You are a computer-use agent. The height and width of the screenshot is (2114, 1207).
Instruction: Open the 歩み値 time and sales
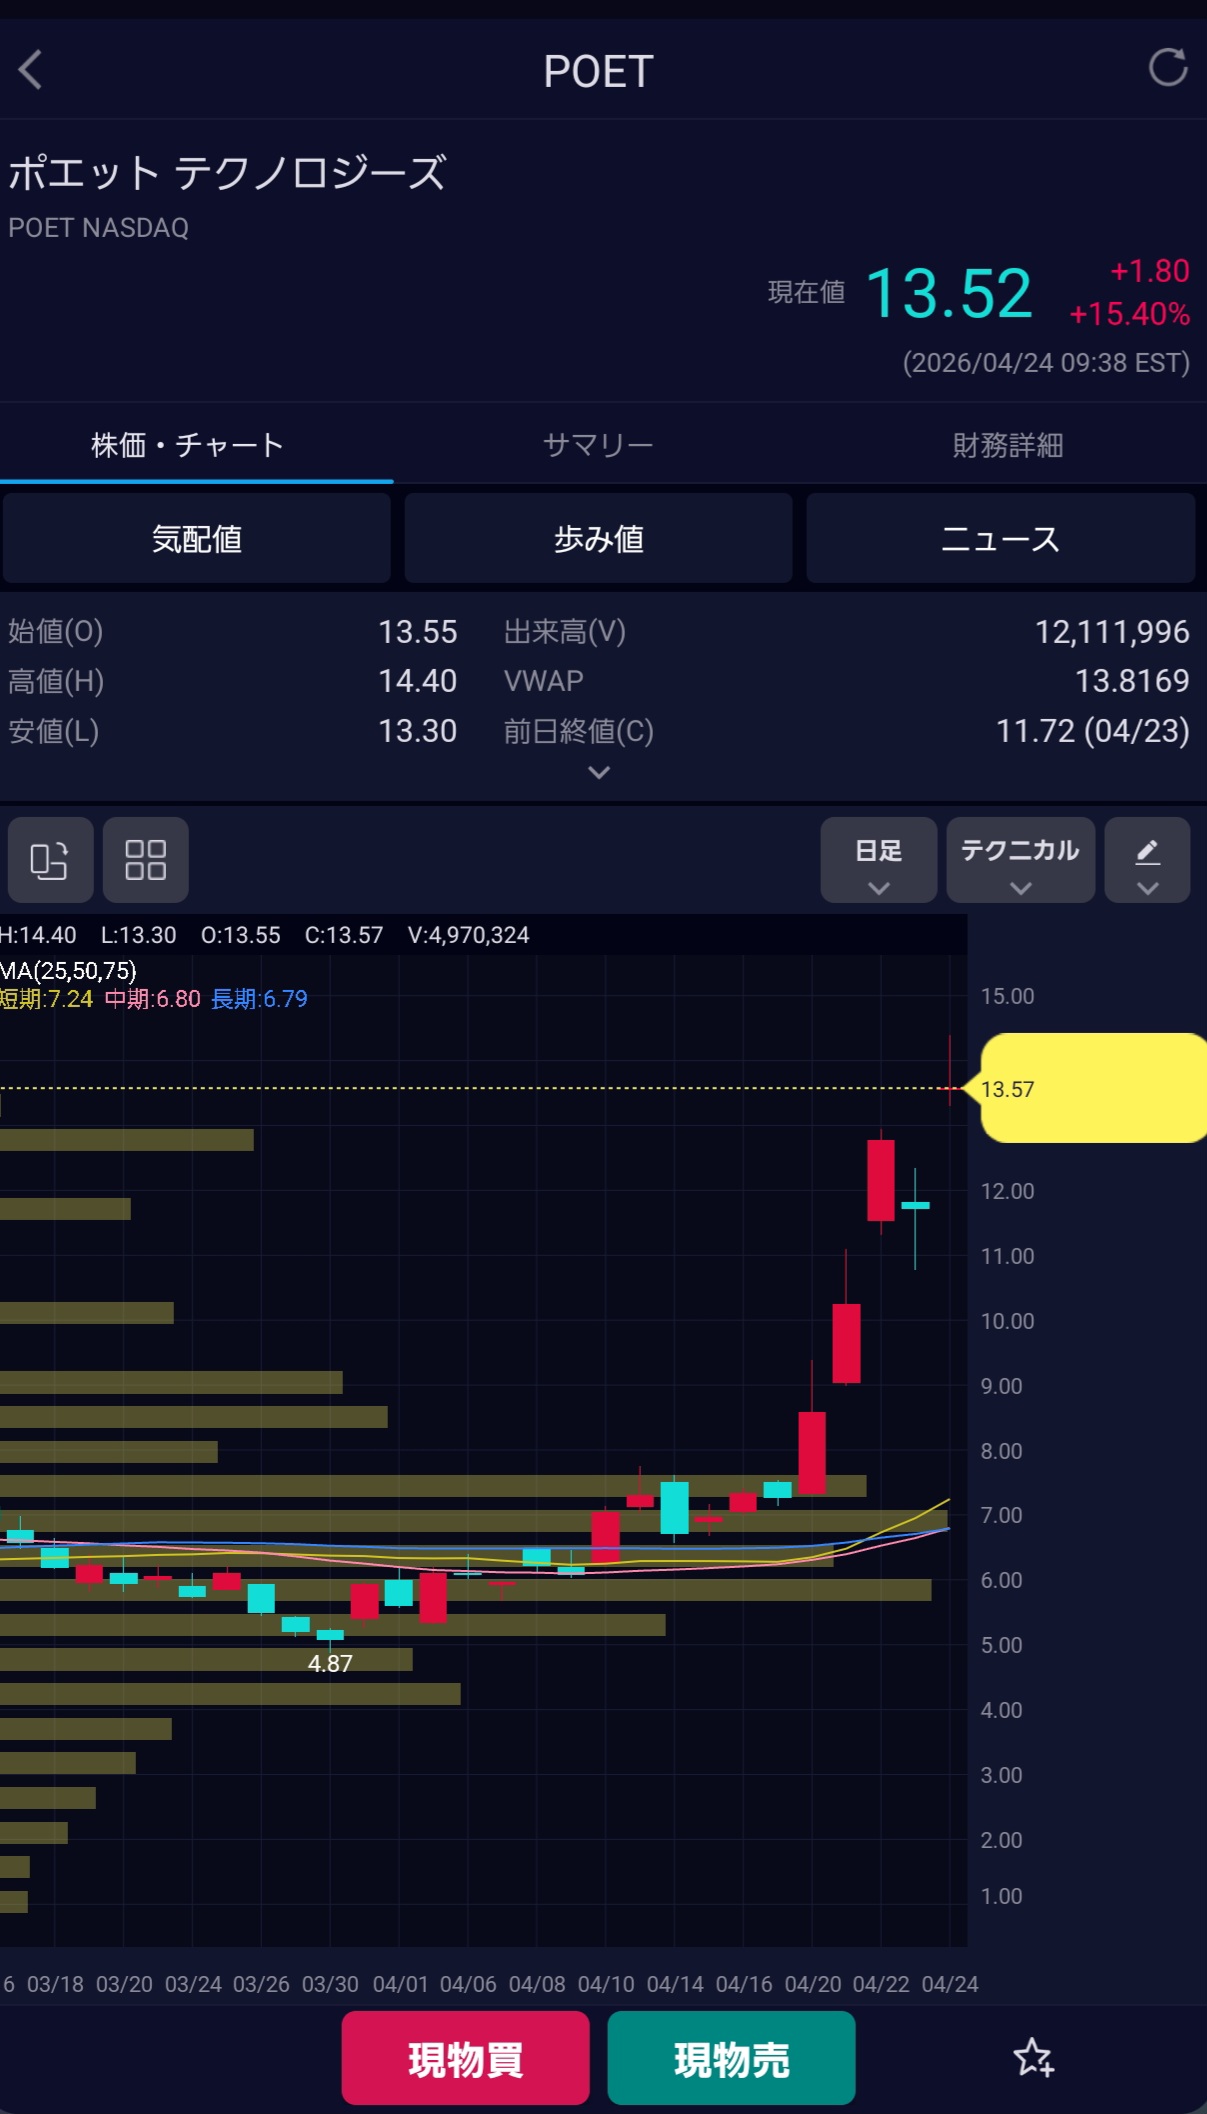598,539
